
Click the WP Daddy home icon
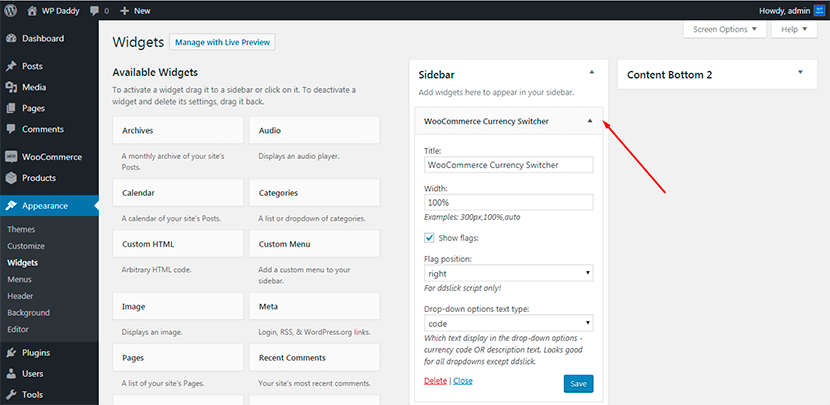(x=33, y=10)
